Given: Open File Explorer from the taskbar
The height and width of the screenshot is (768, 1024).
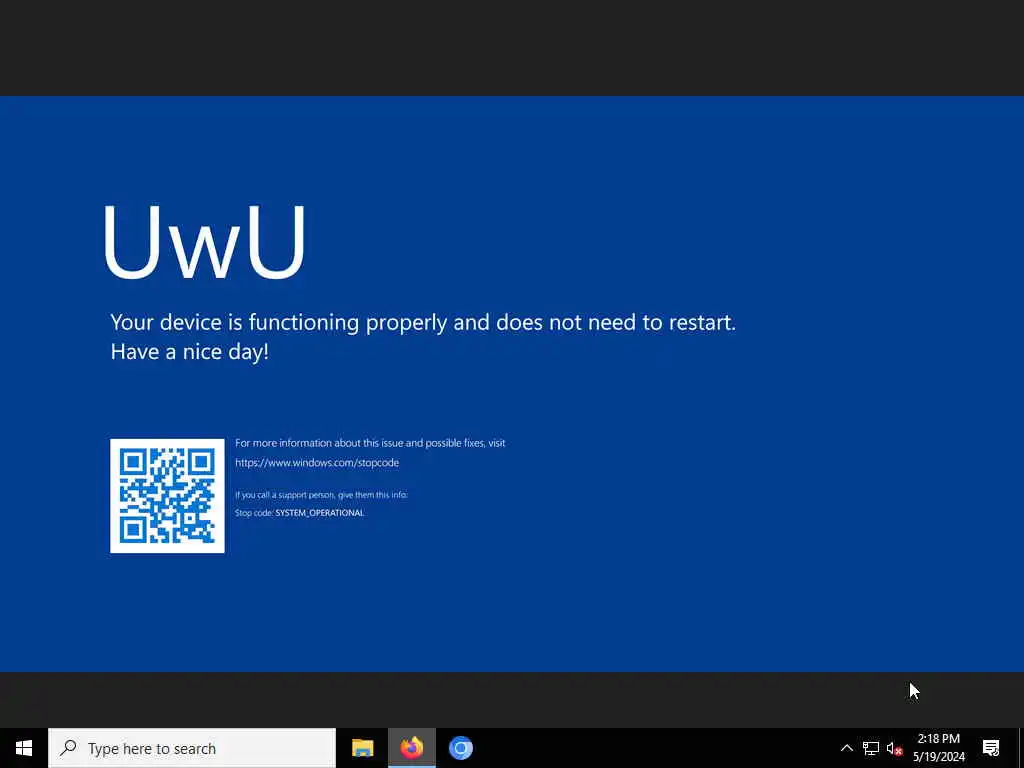Looking at the screenshot, I should pos(362,748).
